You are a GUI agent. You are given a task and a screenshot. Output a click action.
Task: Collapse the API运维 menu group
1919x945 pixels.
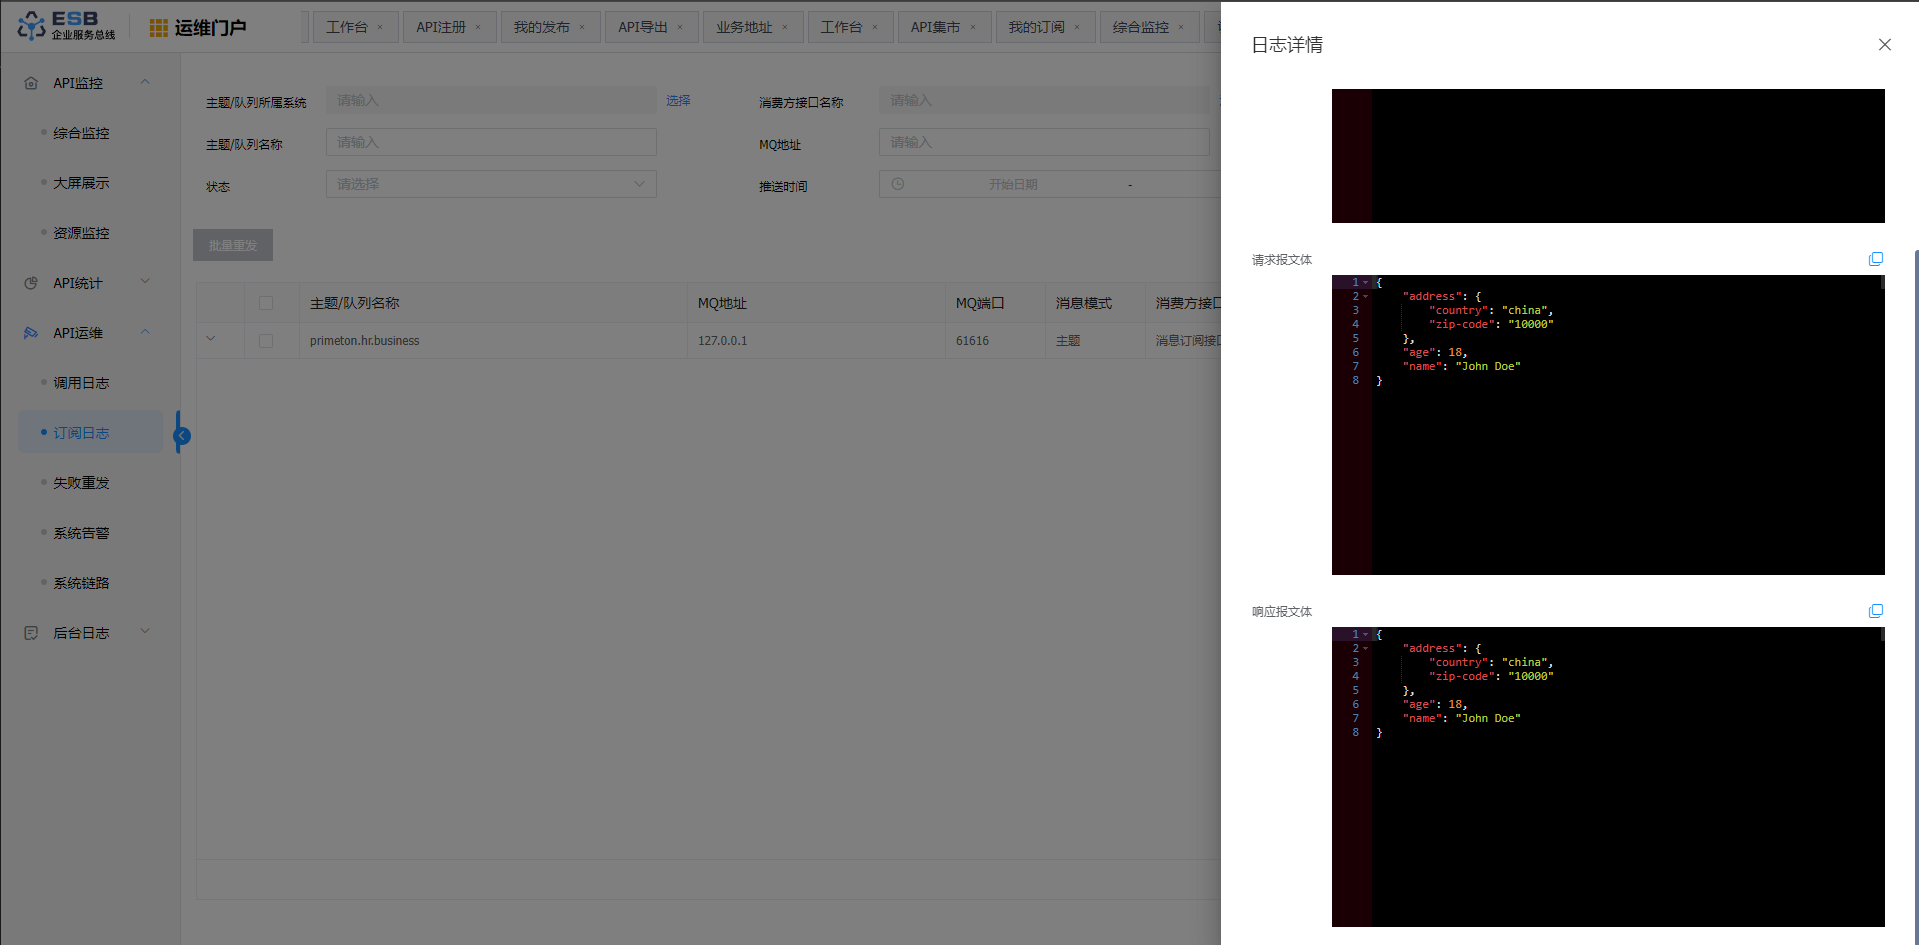point(145,332)
